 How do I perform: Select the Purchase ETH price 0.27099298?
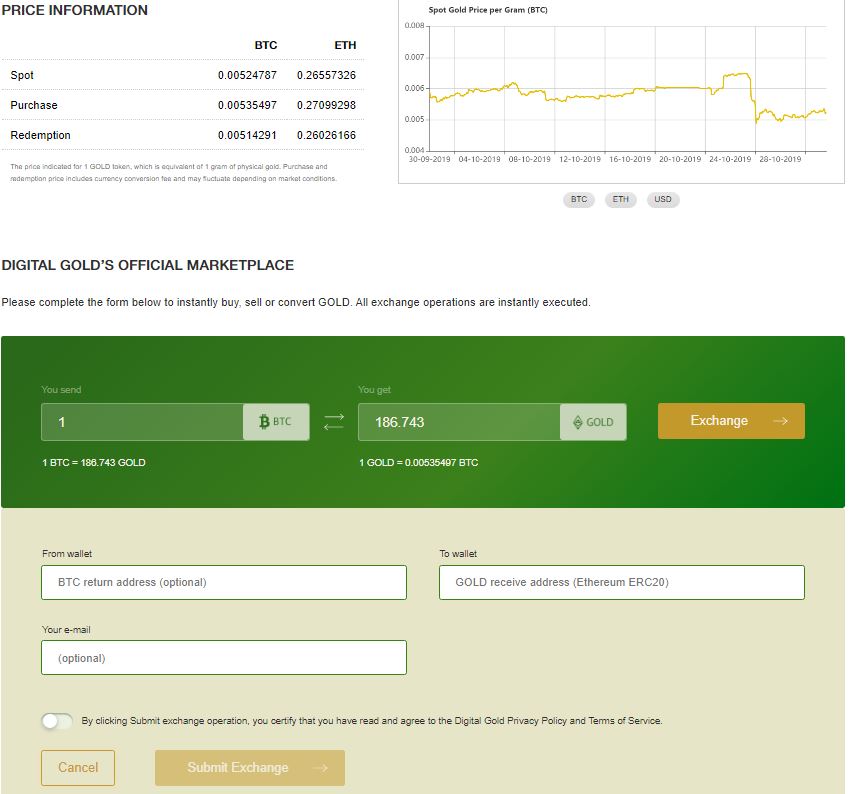click(326, 105)
